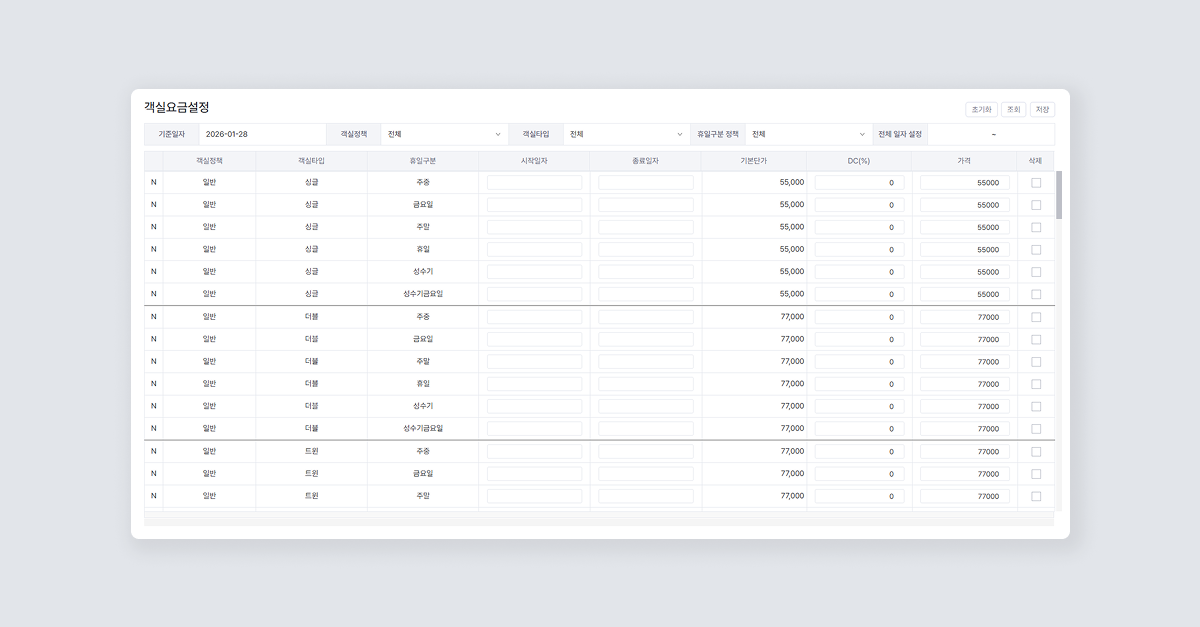Click the 종료일자 field in 더블 금요일 row
This screenshot has height=627, width=1200.
point(646,339)
